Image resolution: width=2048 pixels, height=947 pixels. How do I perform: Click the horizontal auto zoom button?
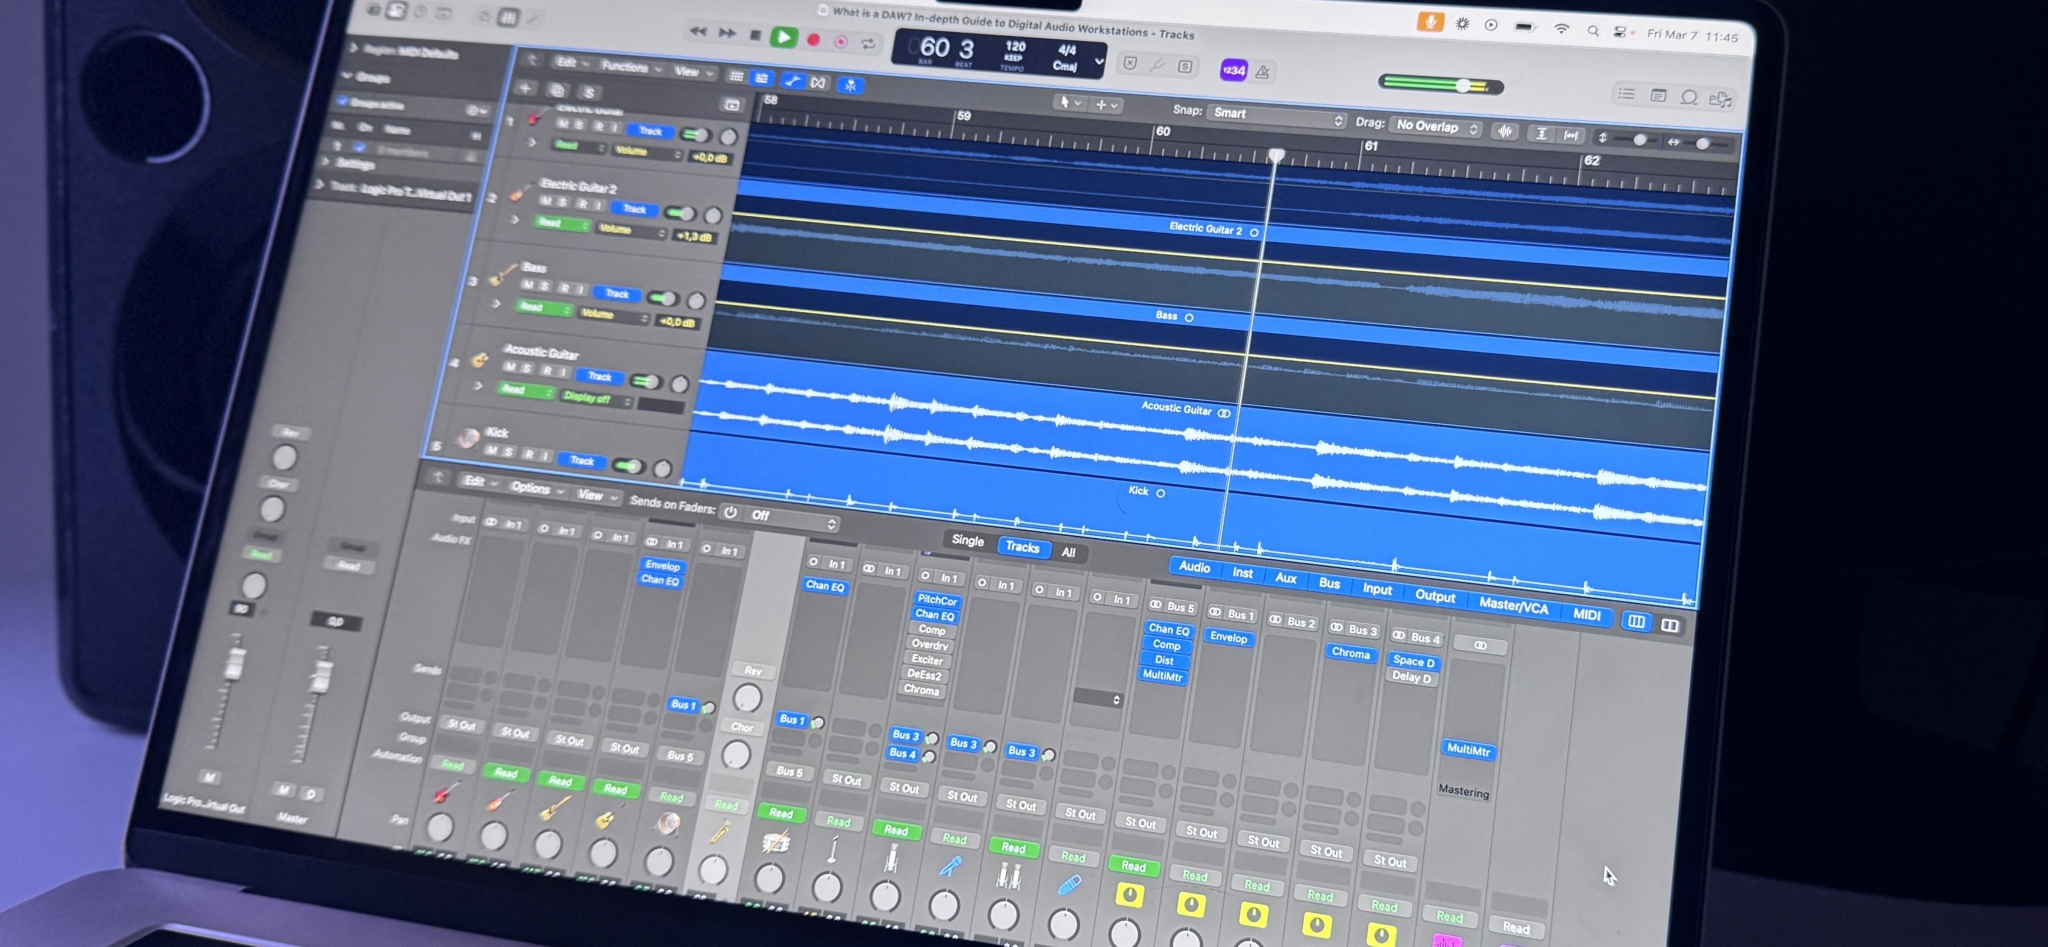(1571, 135)
